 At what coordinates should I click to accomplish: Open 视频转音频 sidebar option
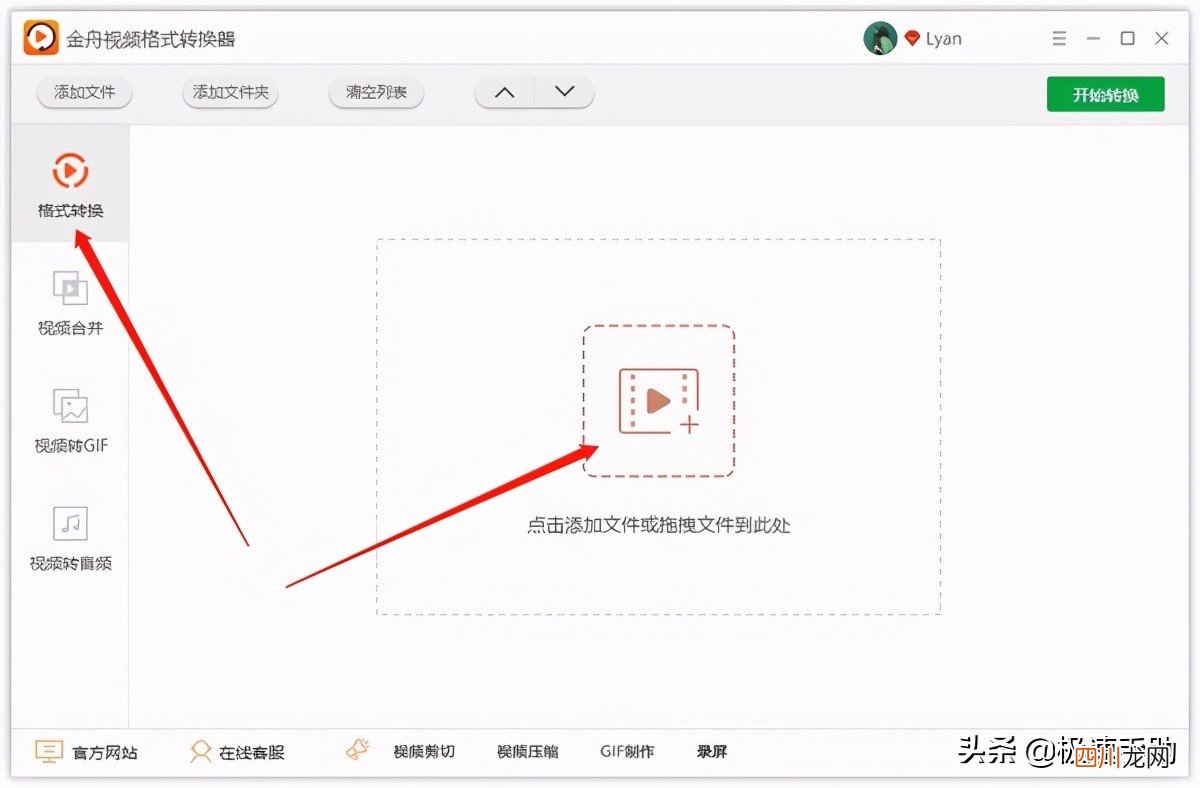pos(70,538)
